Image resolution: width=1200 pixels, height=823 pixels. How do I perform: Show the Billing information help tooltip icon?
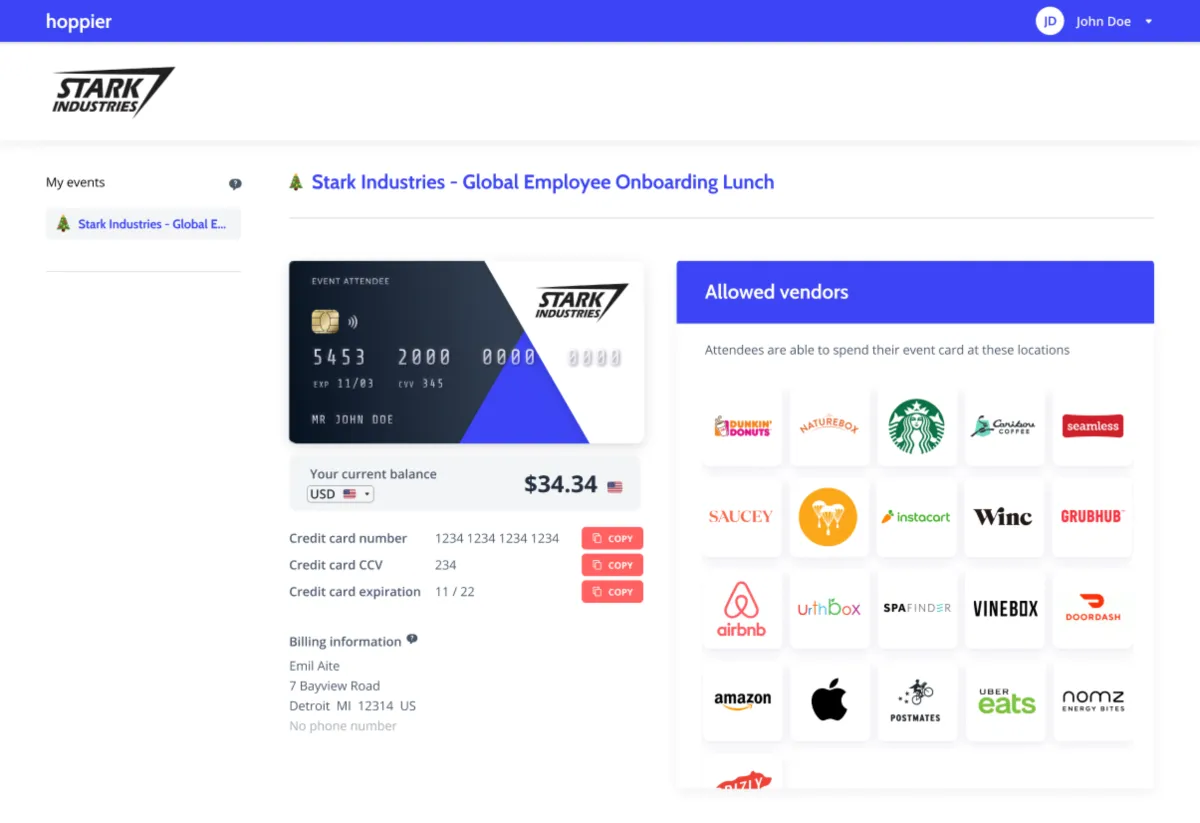(412, 640)
